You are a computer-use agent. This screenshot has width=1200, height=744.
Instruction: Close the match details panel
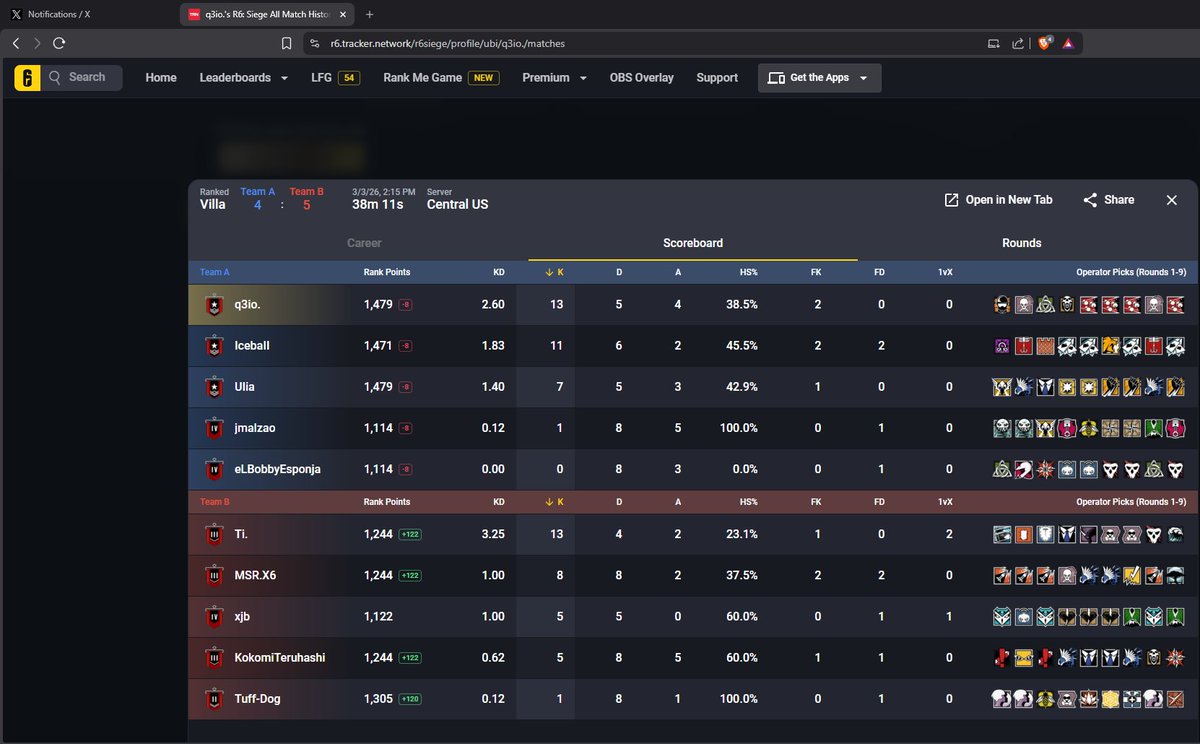pos(1172,200)
